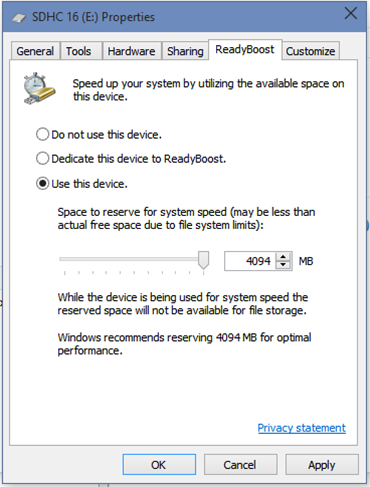This screenshot has width=370, height=487.
Task: Click the drive icon in title bar
Action: [x=19, y=18]
